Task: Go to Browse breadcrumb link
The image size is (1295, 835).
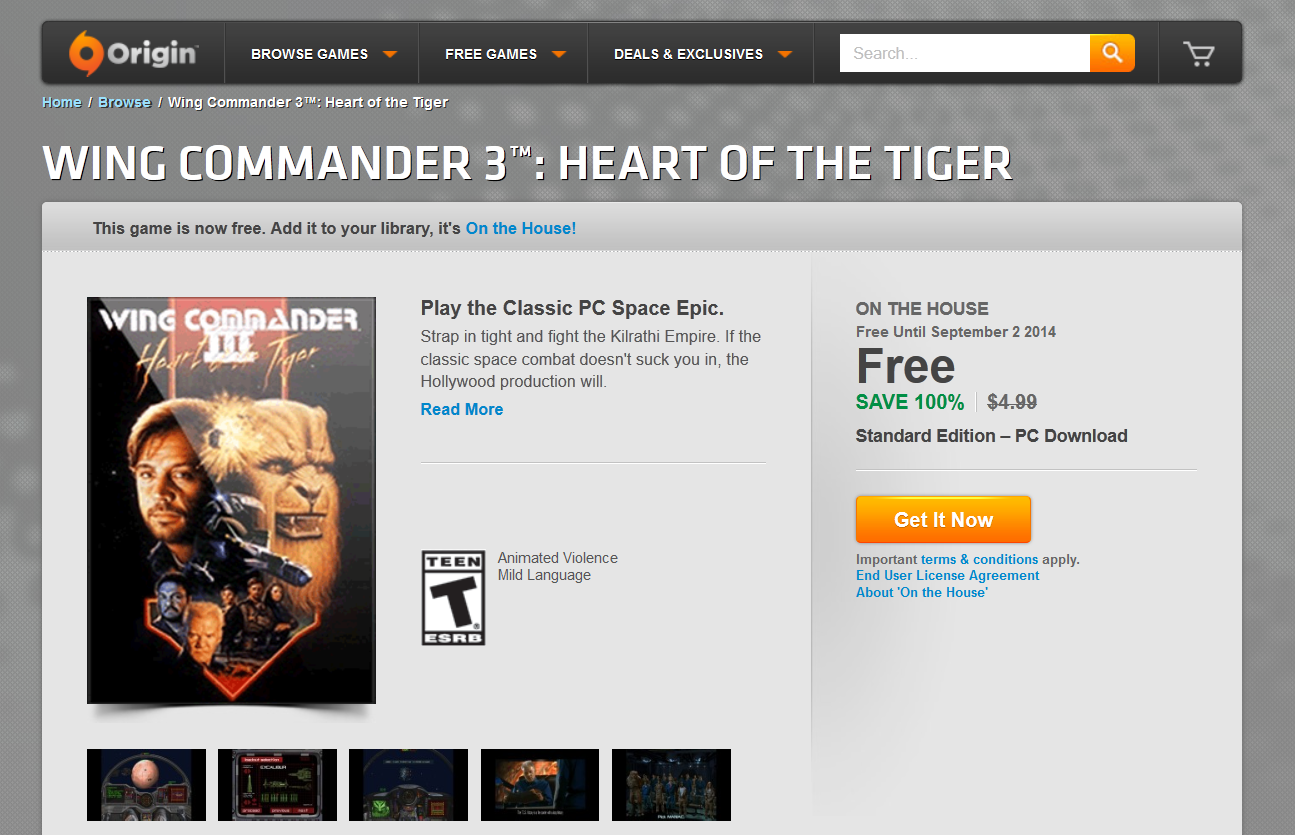Action: click(x=124, y=102)
